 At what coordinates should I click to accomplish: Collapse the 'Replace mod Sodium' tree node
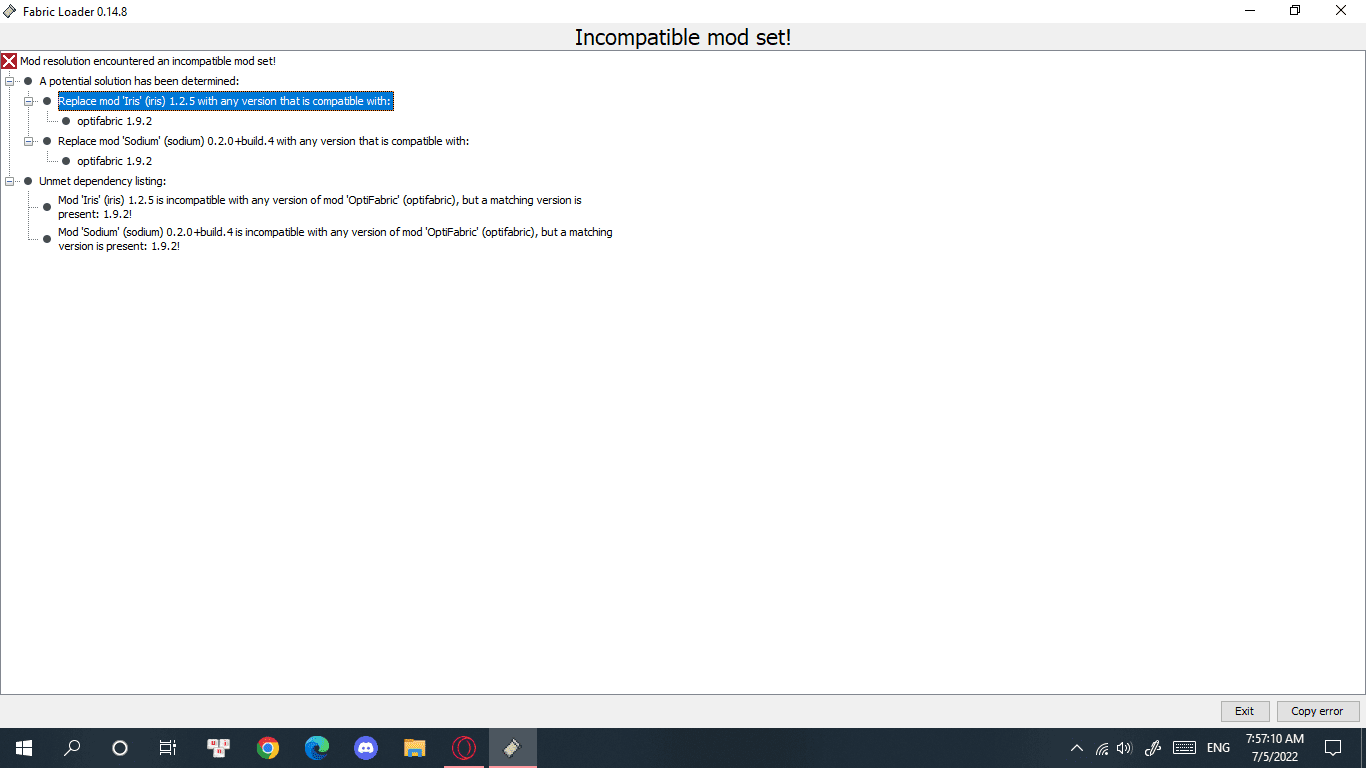[x=29, y=141]
